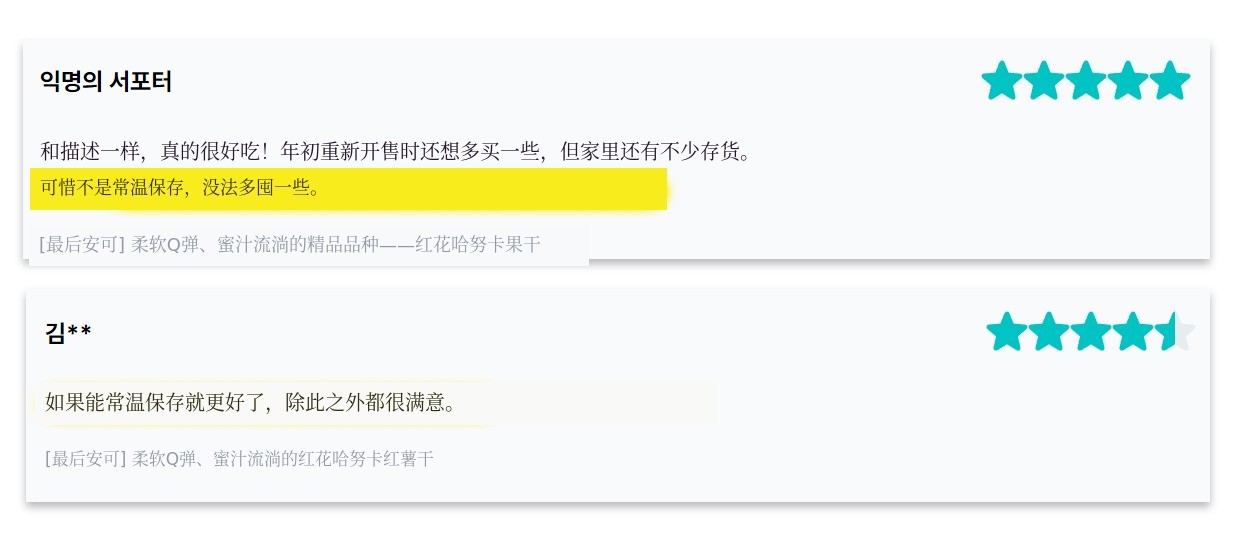Click the [最后安可] tag under 익명의 서포터's review
The height and width of the screenshot is (546, 1233).
tap(82, 245)
